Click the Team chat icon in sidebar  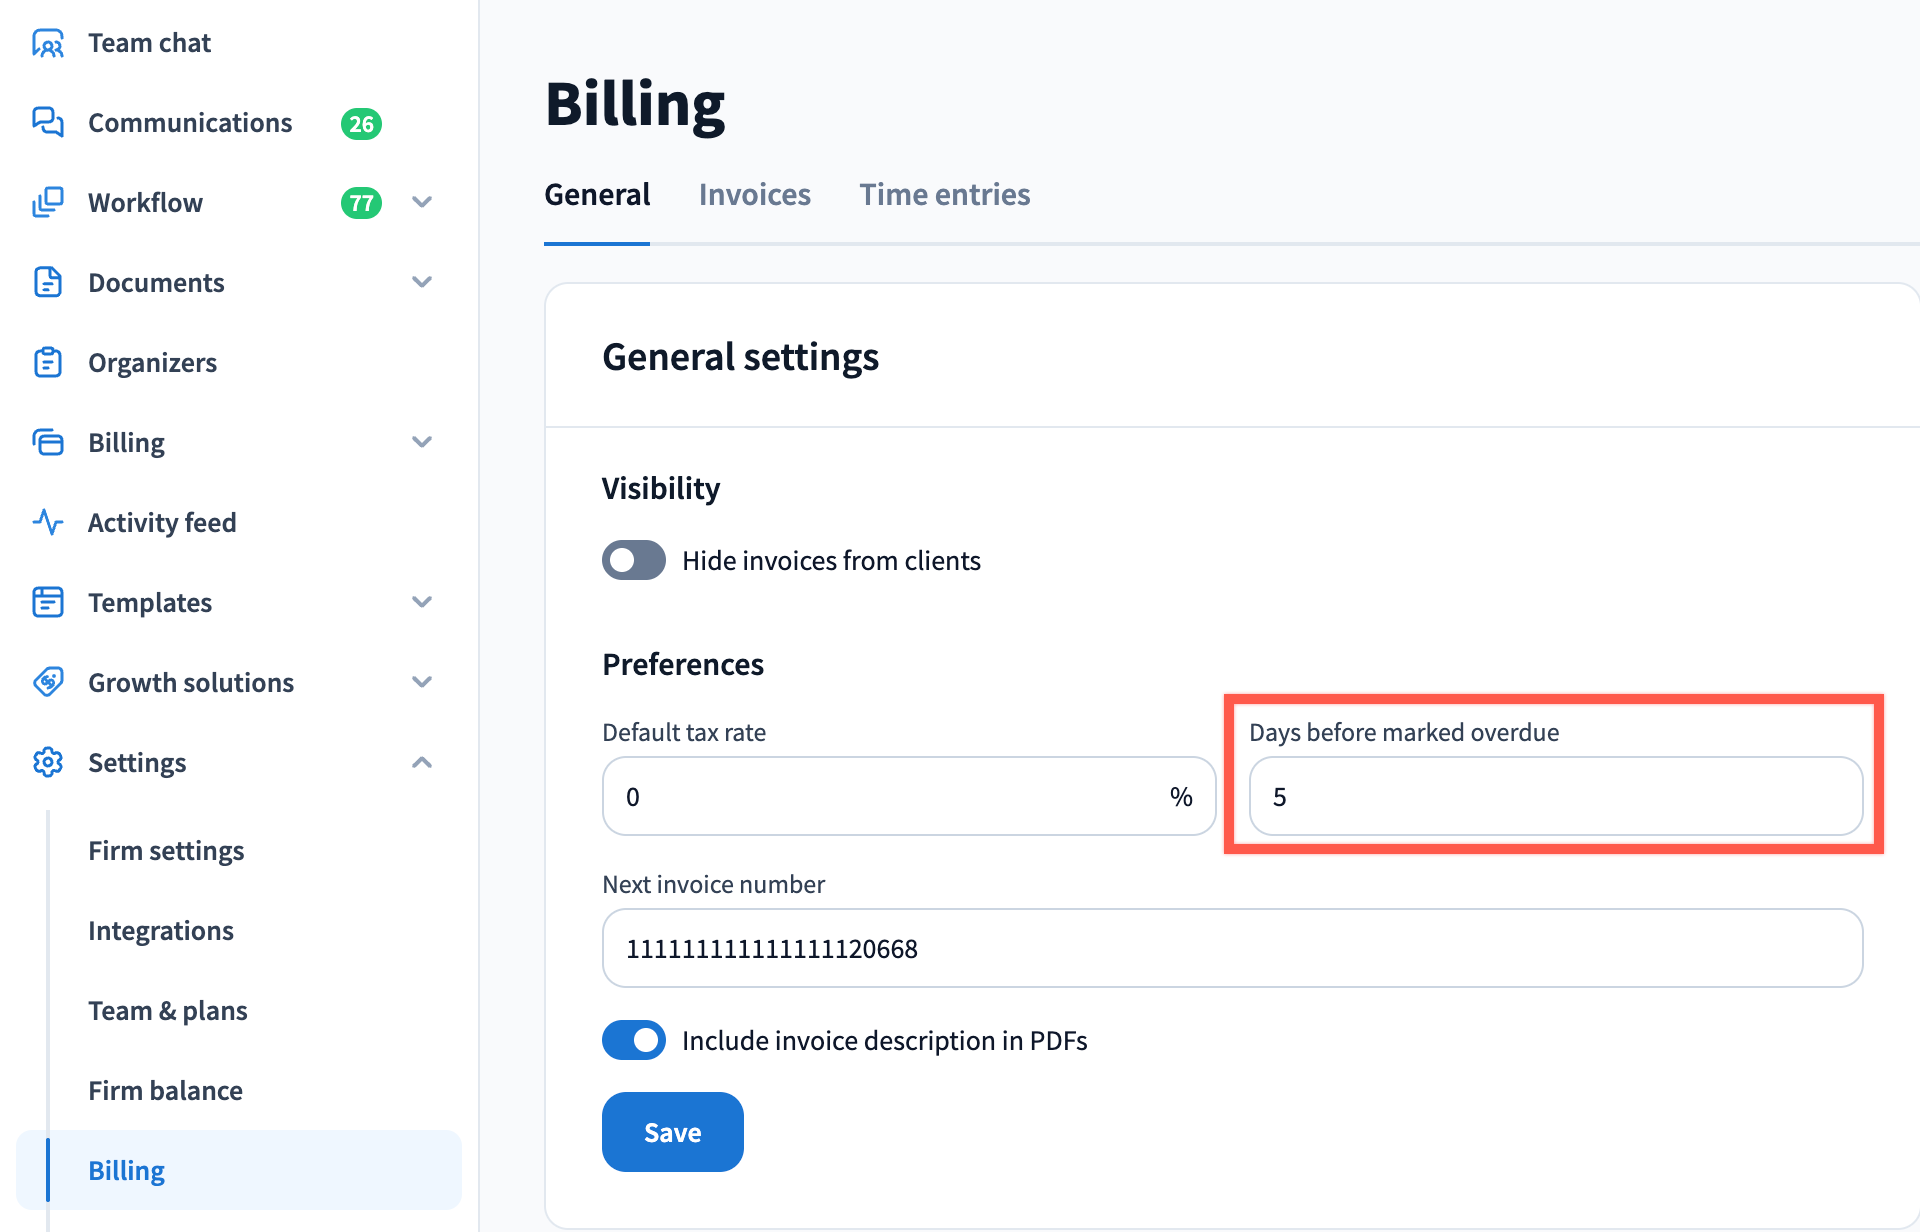tap(47, 43)
